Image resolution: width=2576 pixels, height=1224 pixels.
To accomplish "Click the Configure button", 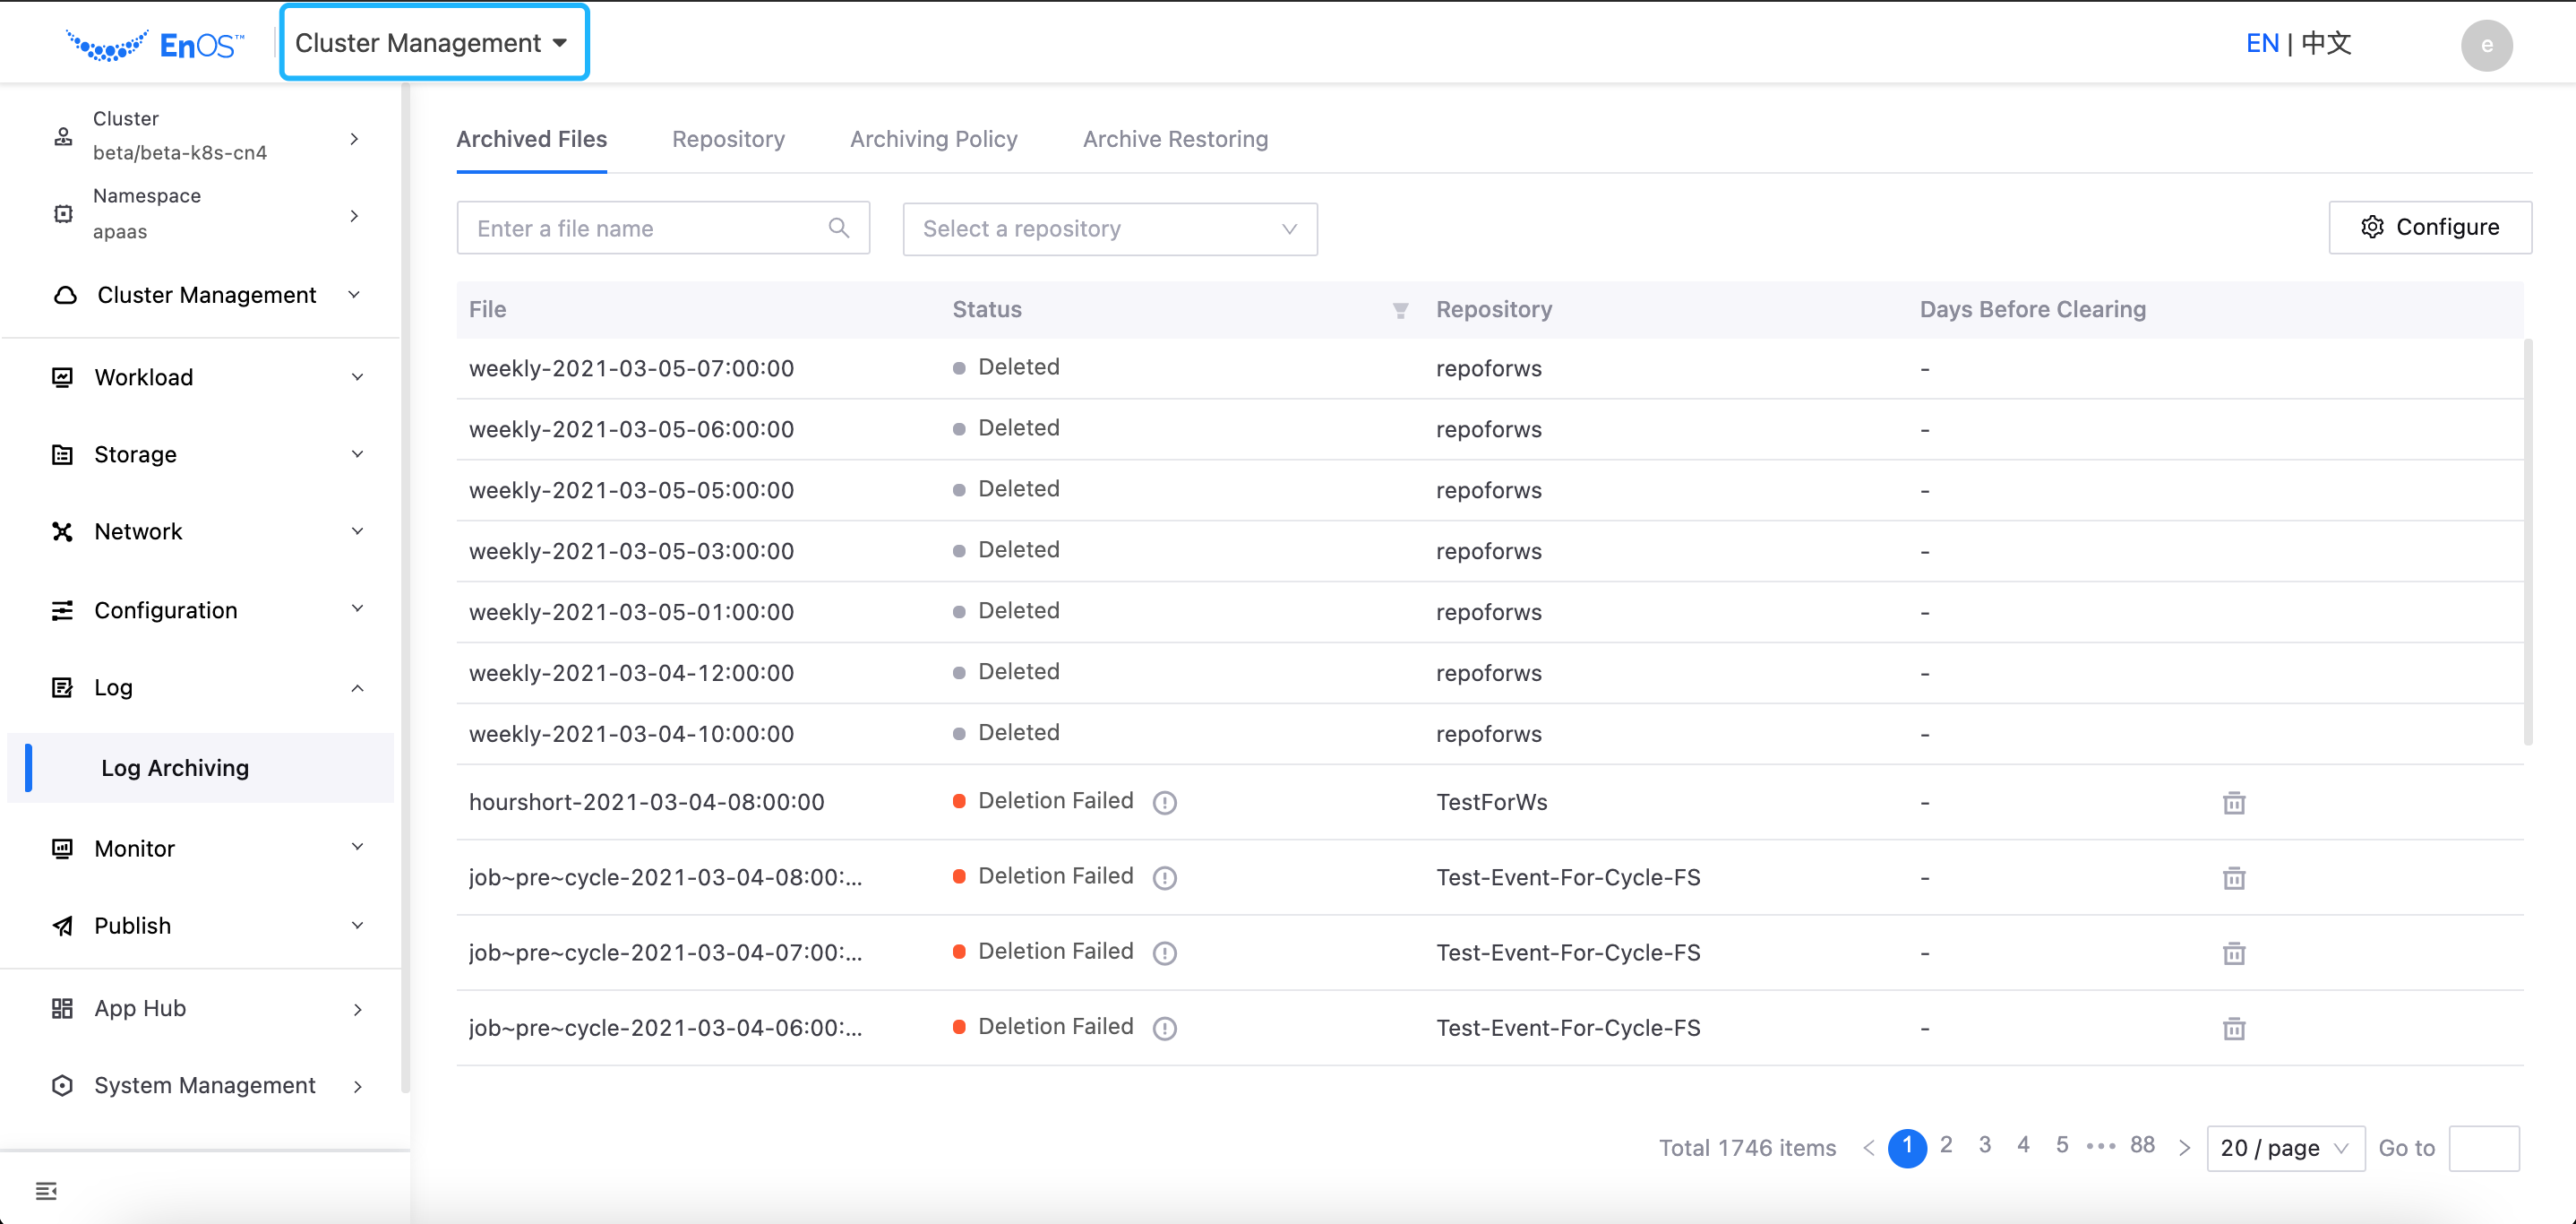I will (x=2429, y=227).
